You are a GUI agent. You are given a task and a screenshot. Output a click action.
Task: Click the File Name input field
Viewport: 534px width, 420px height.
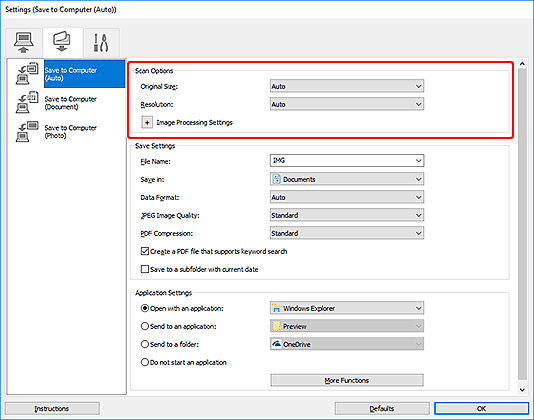[x=347, y=160]
